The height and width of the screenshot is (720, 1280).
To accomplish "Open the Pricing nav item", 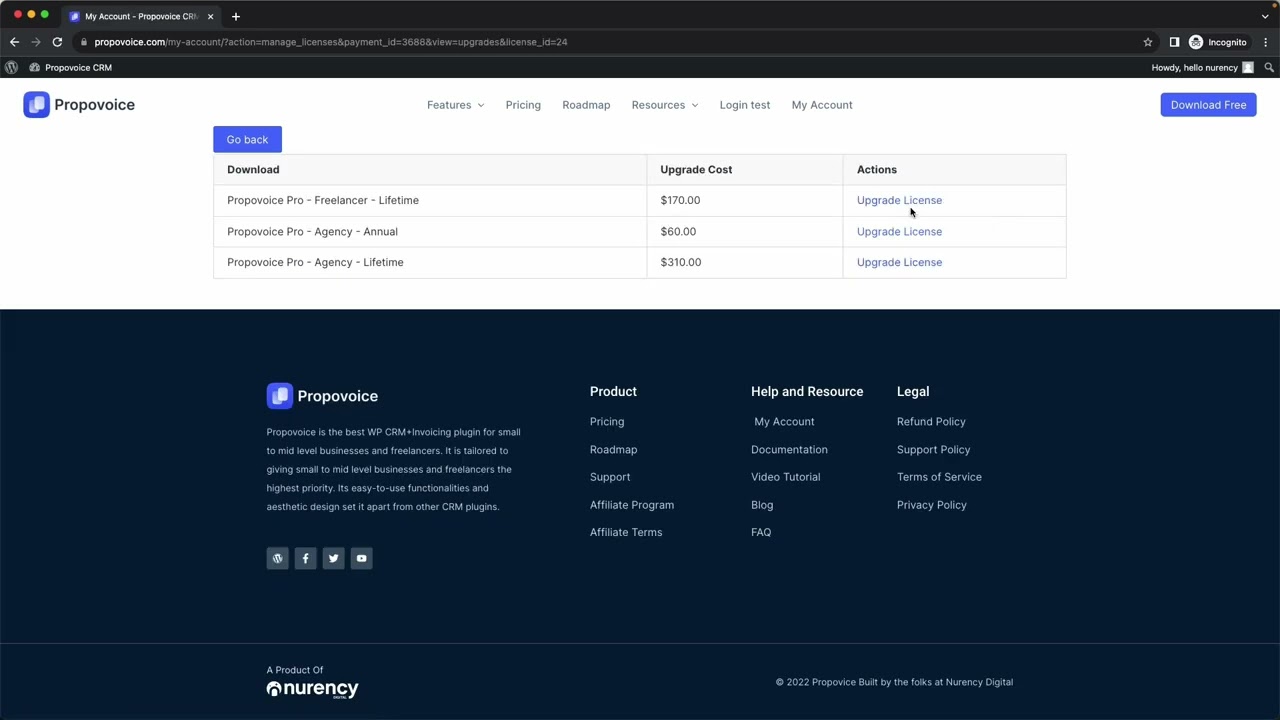I will [523, 105].
